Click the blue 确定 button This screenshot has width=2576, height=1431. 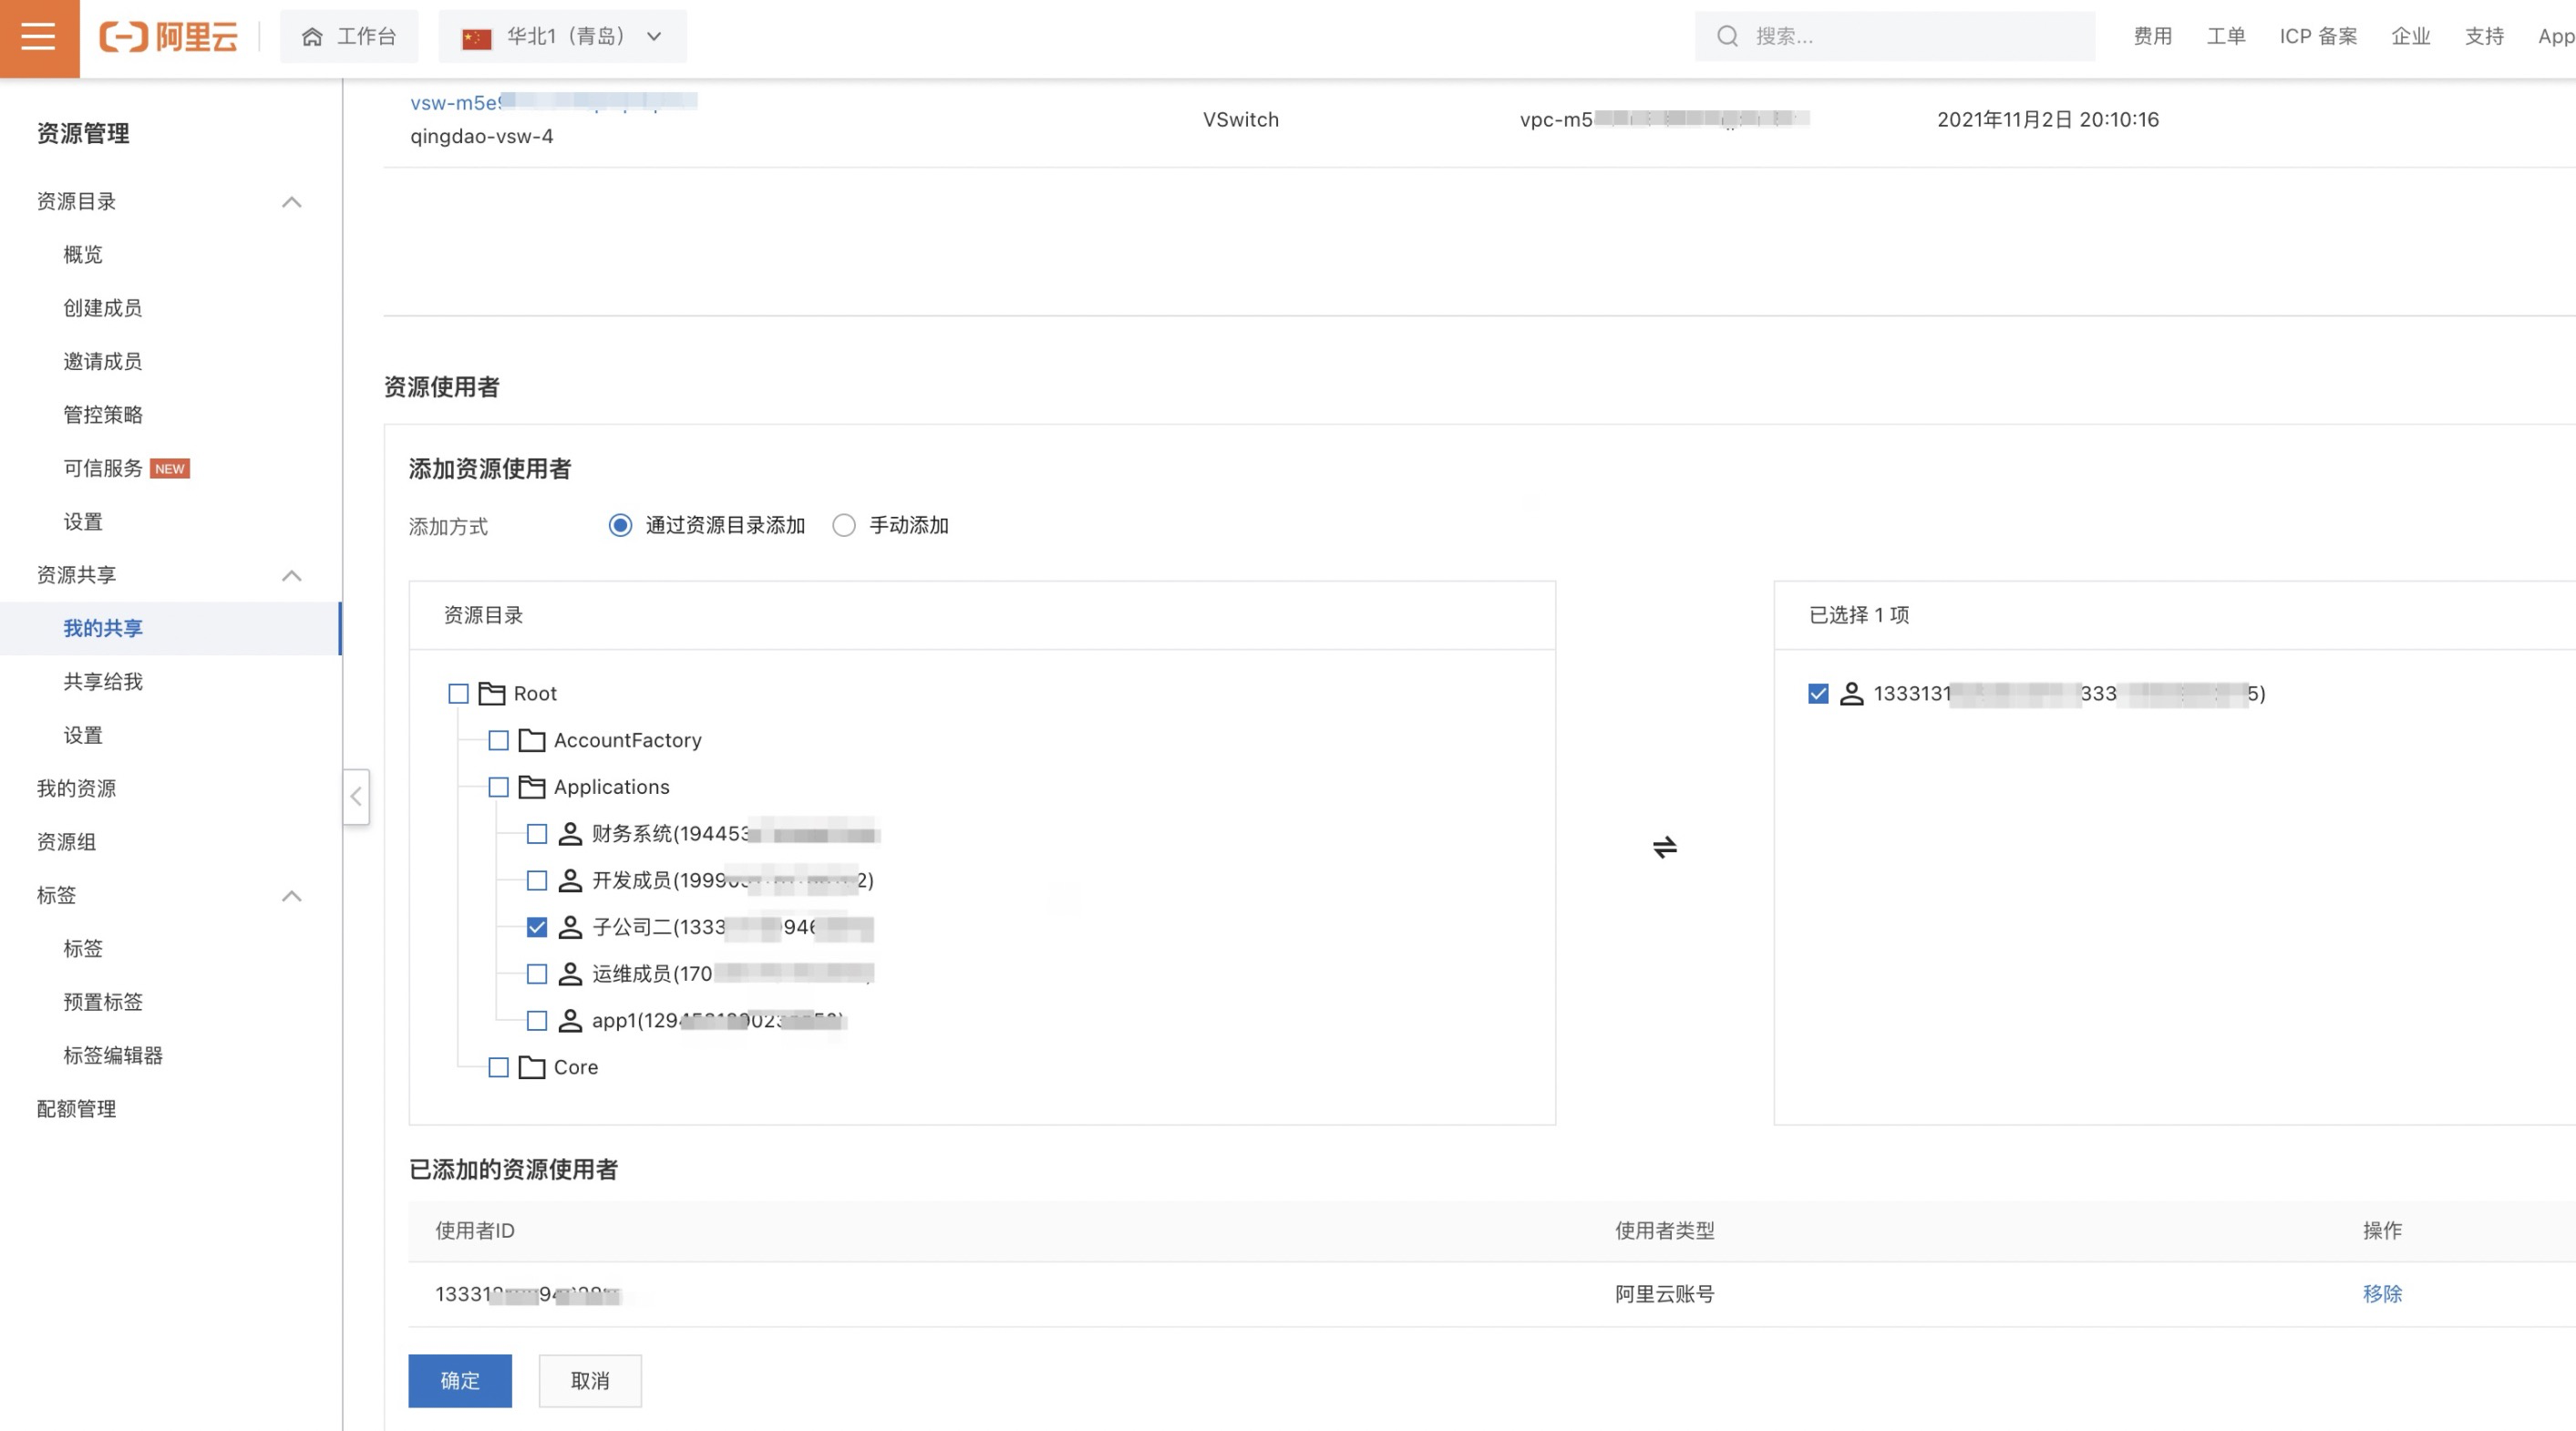pos(460,1380)
